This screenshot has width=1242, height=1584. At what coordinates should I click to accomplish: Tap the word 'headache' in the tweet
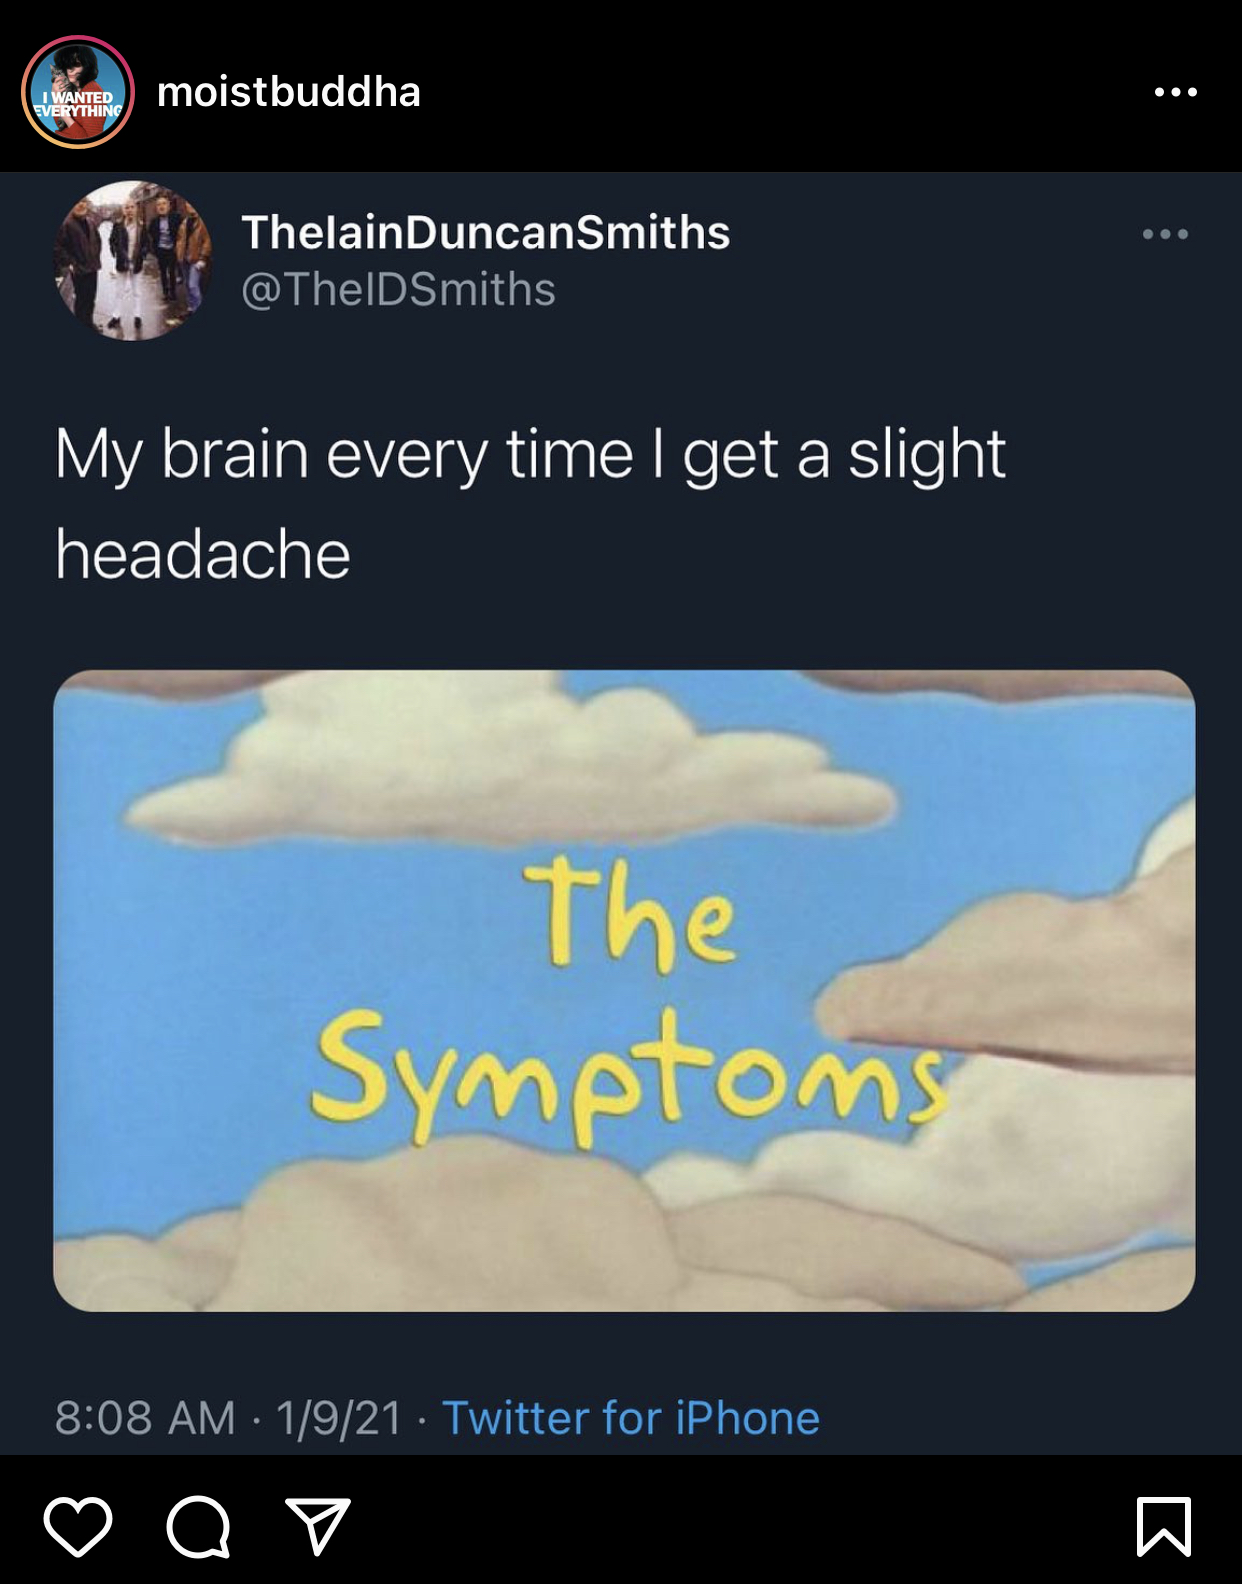[x=203, y=555]
